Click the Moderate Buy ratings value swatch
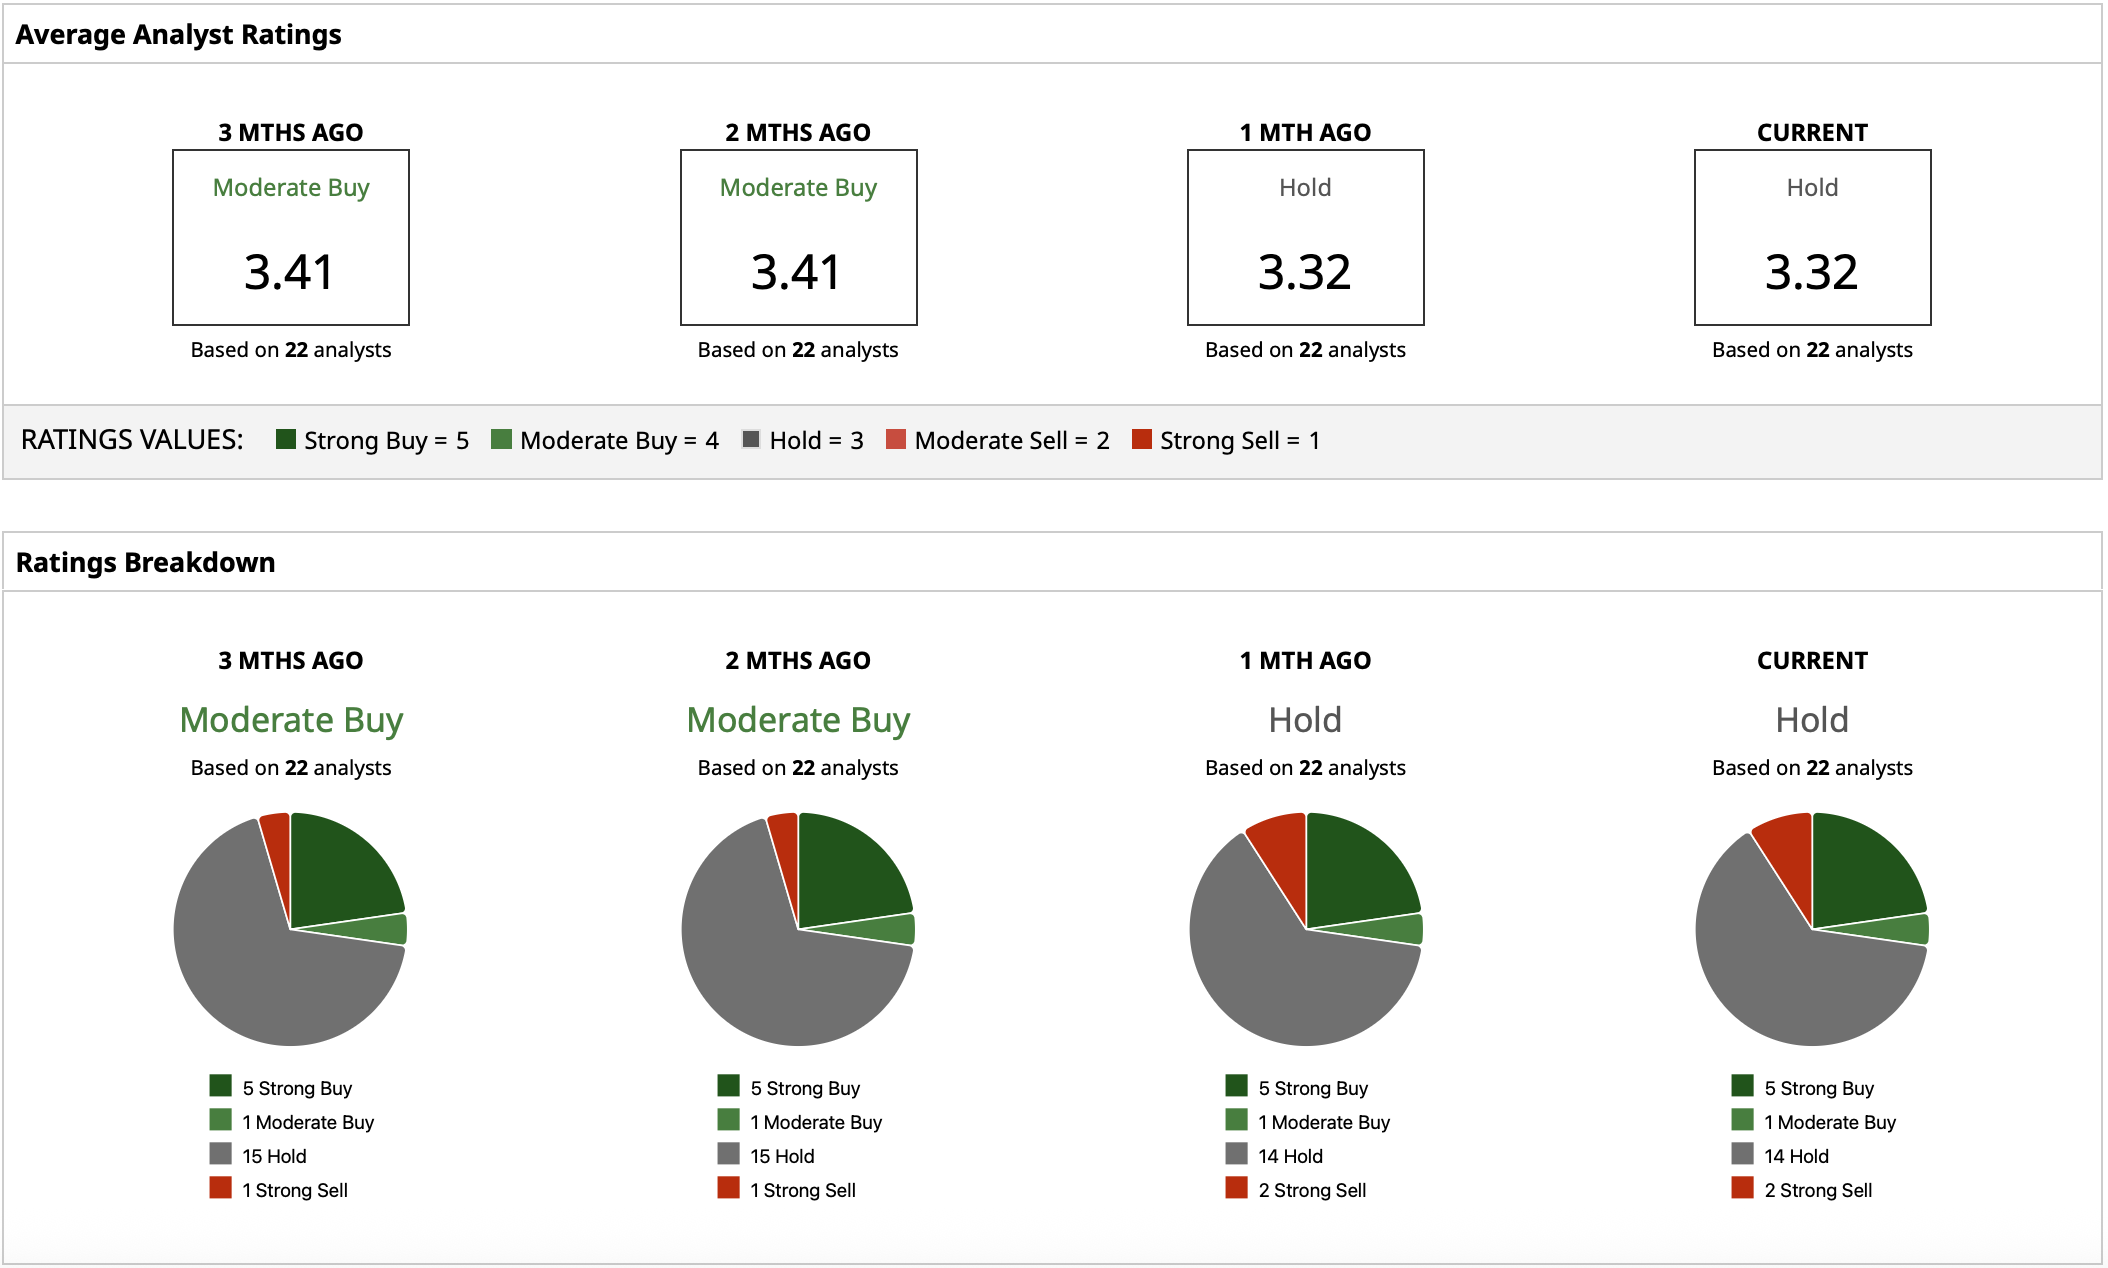 [x=502, y=439]
